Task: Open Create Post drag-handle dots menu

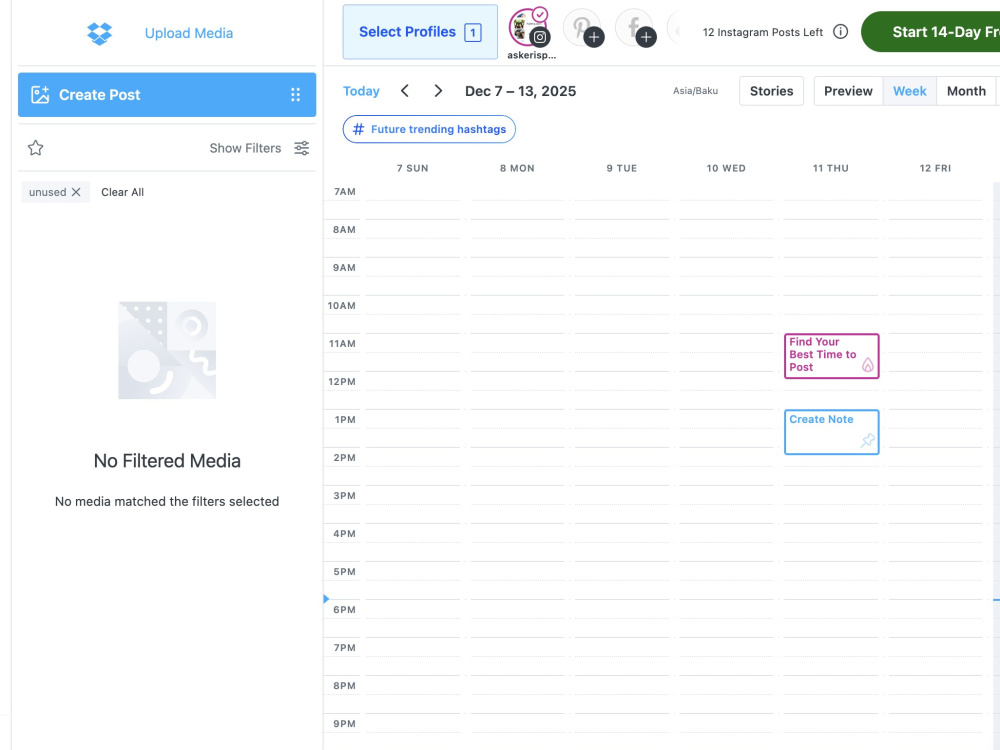Action: pos(295,95)
